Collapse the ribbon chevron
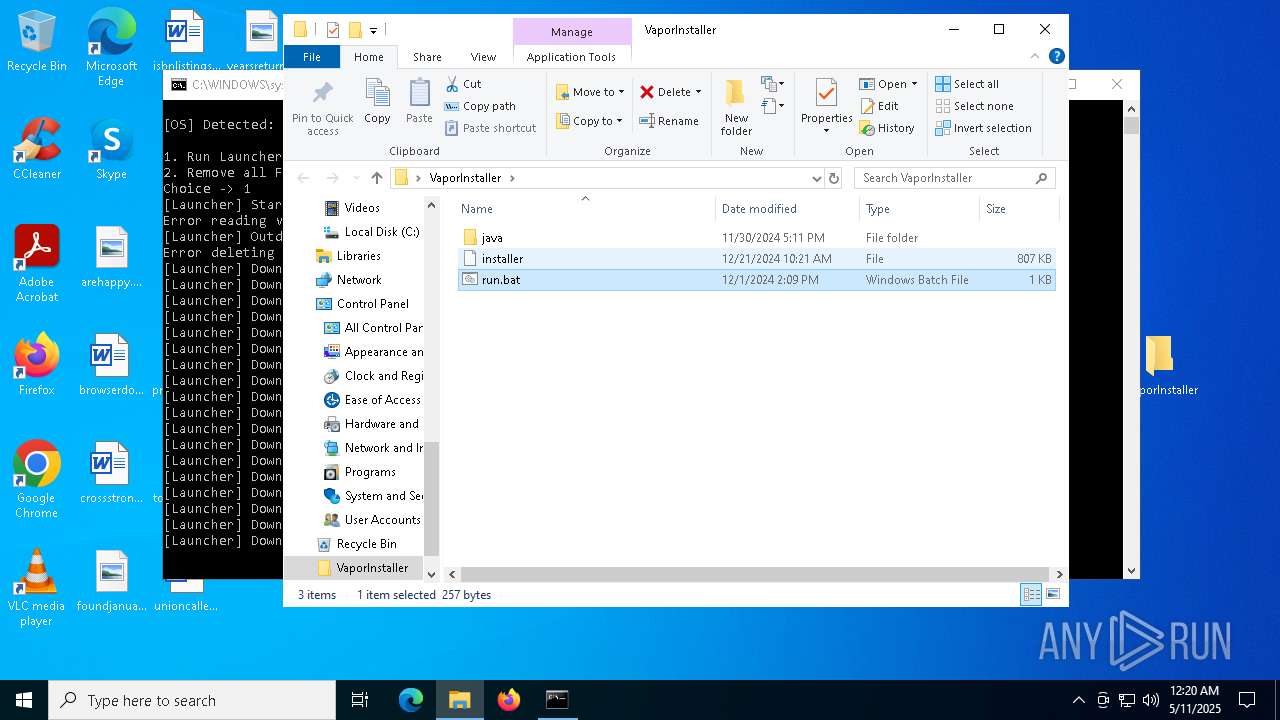Screen dimensions: 1280x720 point(1036,57)
